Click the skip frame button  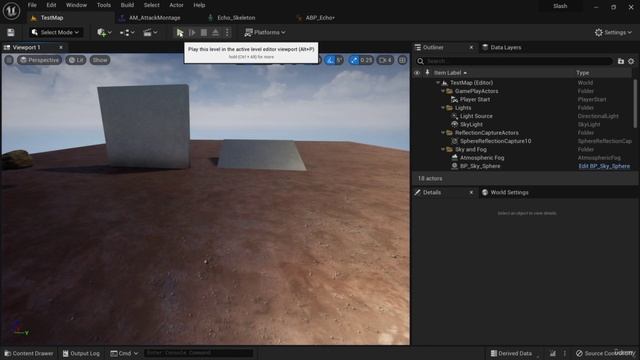coord(192,33)
